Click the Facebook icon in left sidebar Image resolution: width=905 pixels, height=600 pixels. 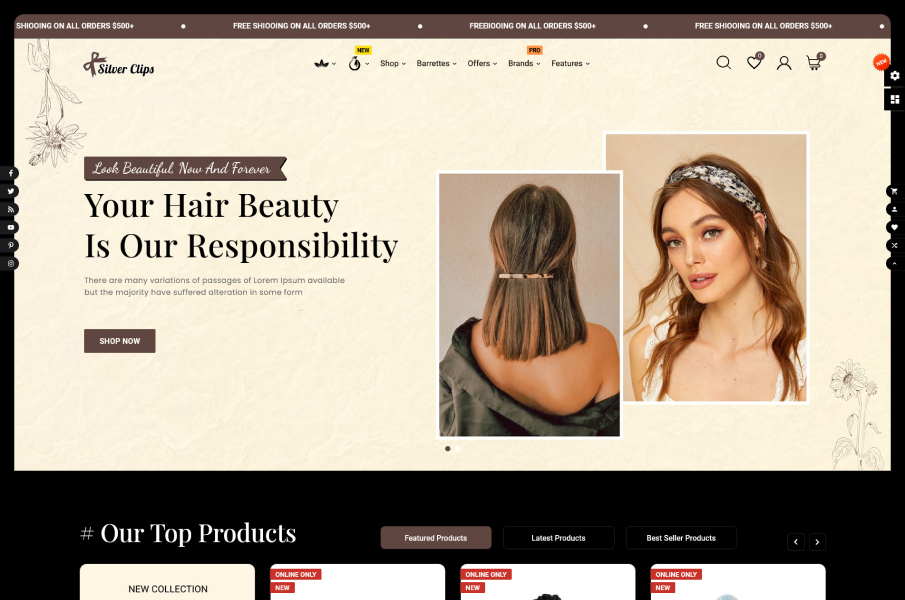click(x=12, y=173)
